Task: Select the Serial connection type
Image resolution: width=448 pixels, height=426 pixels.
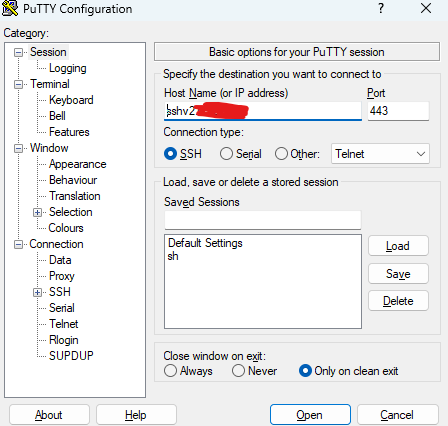Action: [x=226, y=154]
